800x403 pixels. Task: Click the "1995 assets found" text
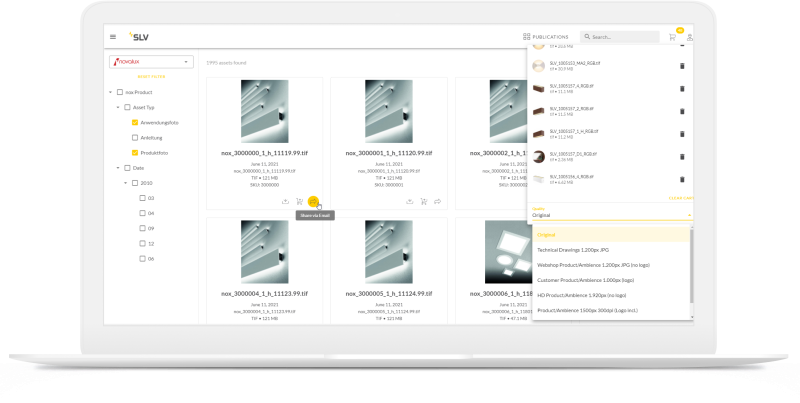(226, 63)
